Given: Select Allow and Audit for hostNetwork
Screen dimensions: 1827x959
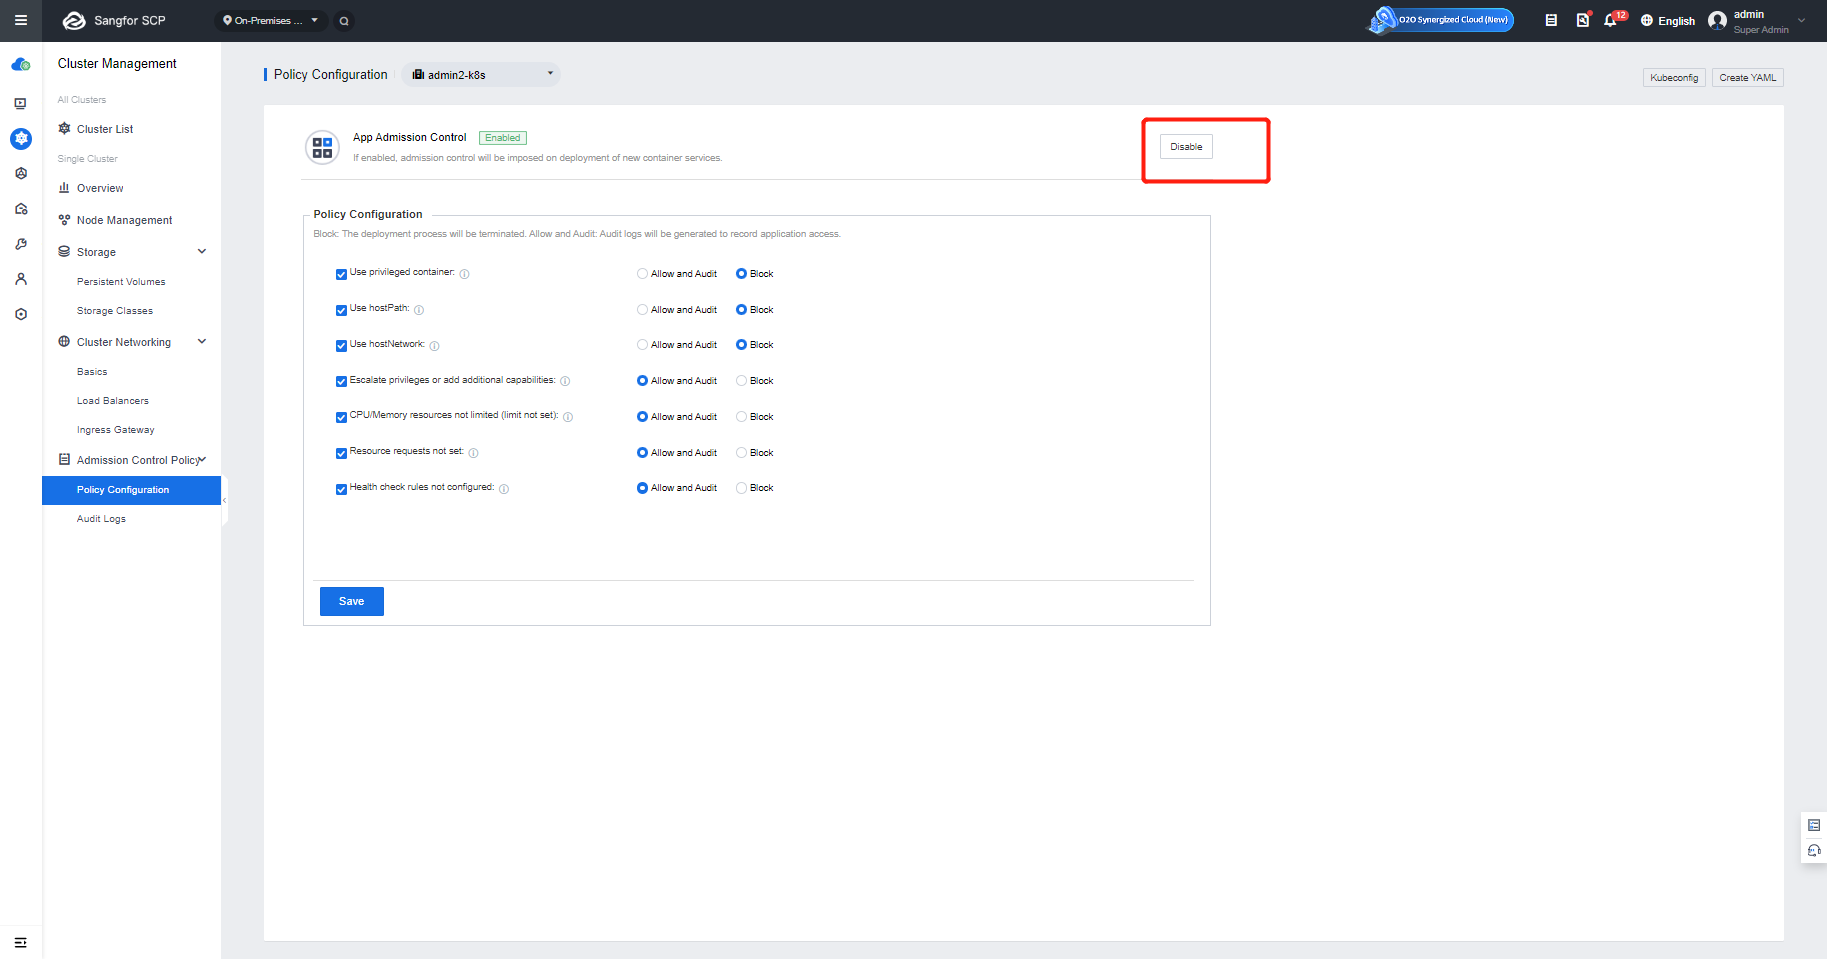Looking at the screenshot, I should click(642, 345).
